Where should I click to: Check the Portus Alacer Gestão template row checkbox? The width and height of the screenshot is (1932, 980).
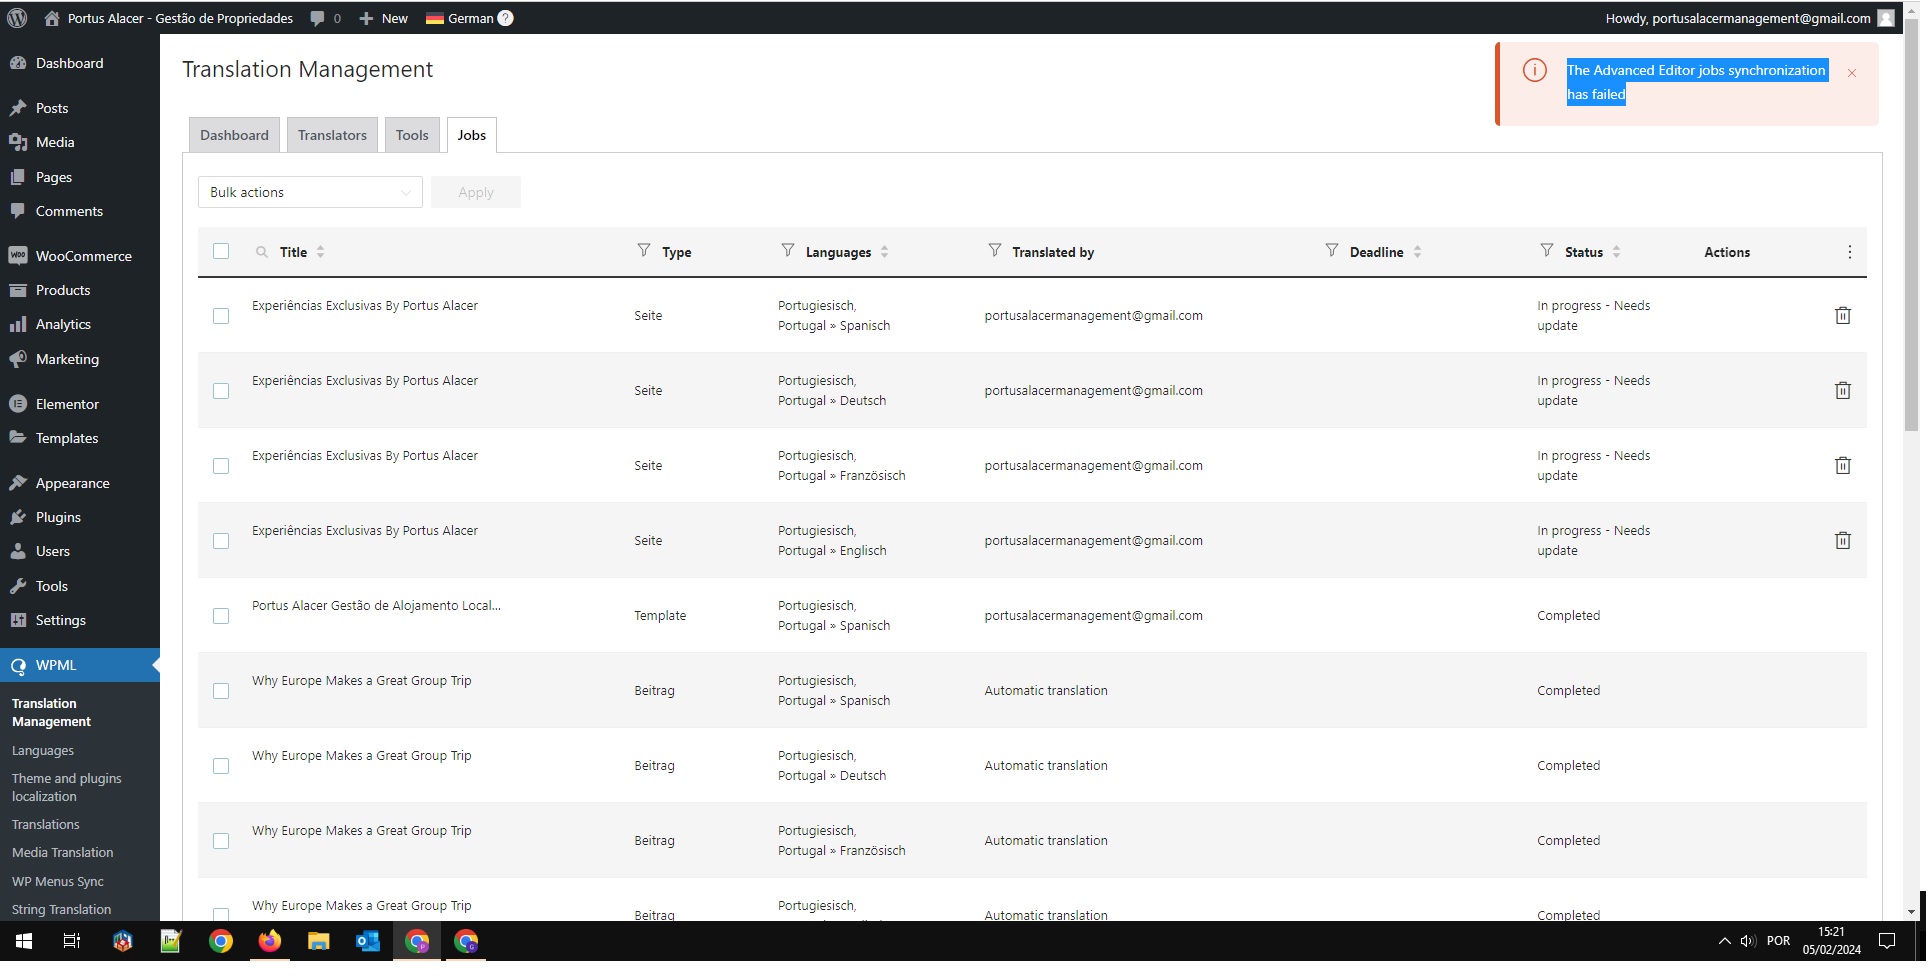[x=221, y=616]
